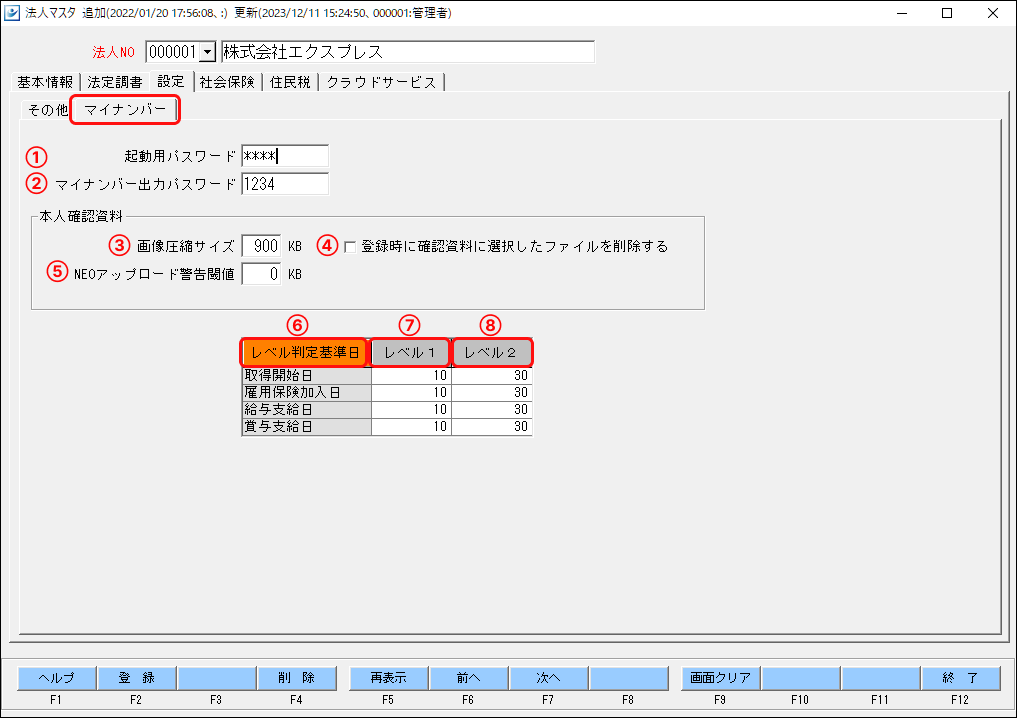Viewport: 1017px width, 718px height.
Task: Select the 賞与支給日 row label
Action: (306, 426)
